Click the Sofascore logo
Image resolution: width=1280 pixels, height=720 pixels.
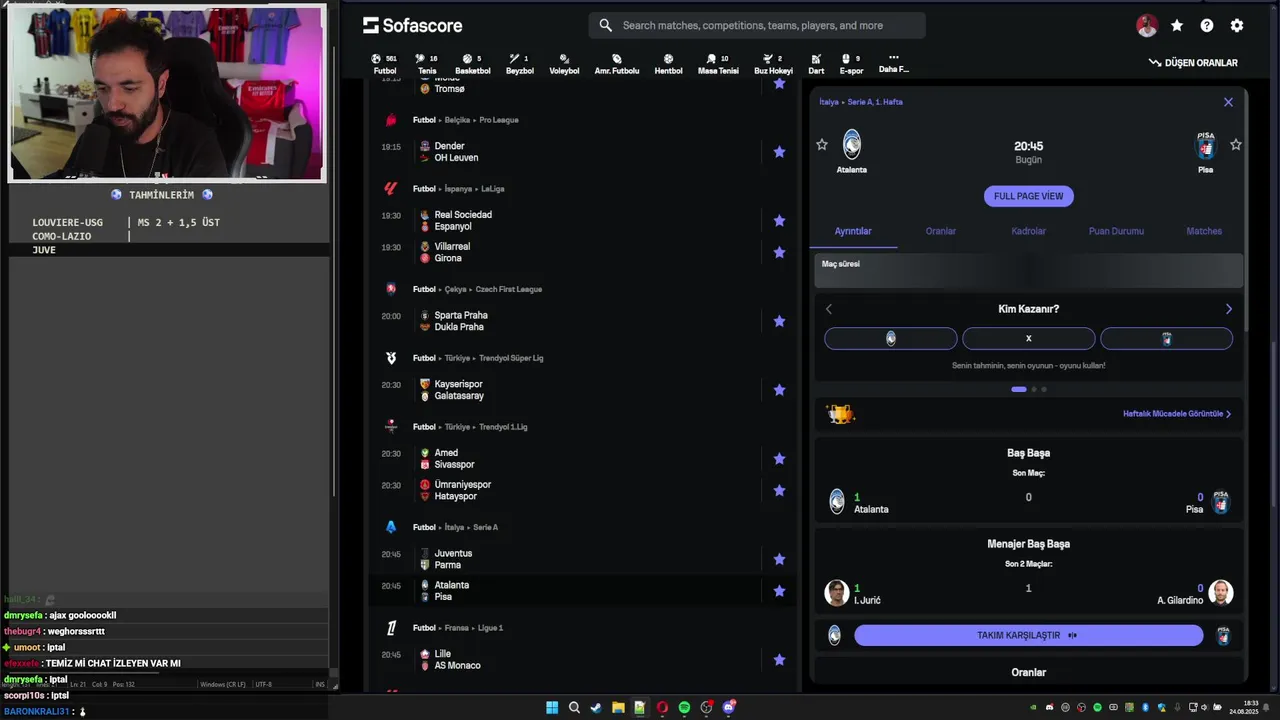click(412, 25)
